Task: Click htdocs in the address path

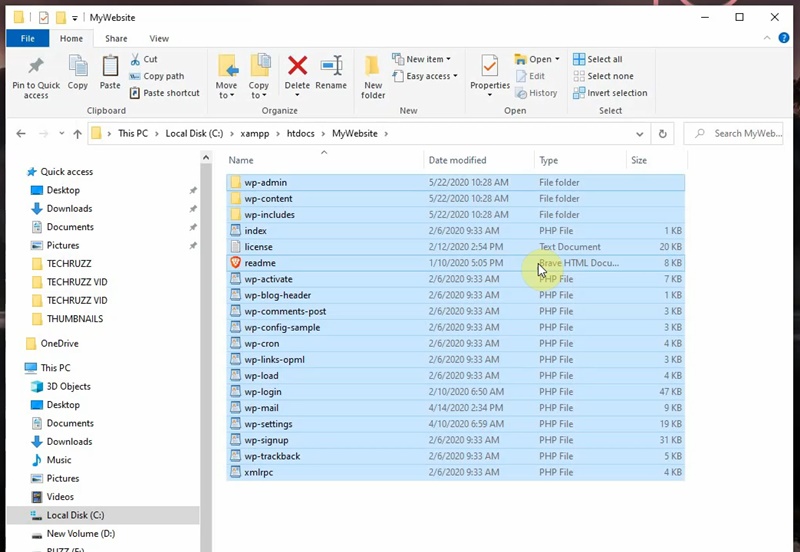Action: click(x=301, y=134)
